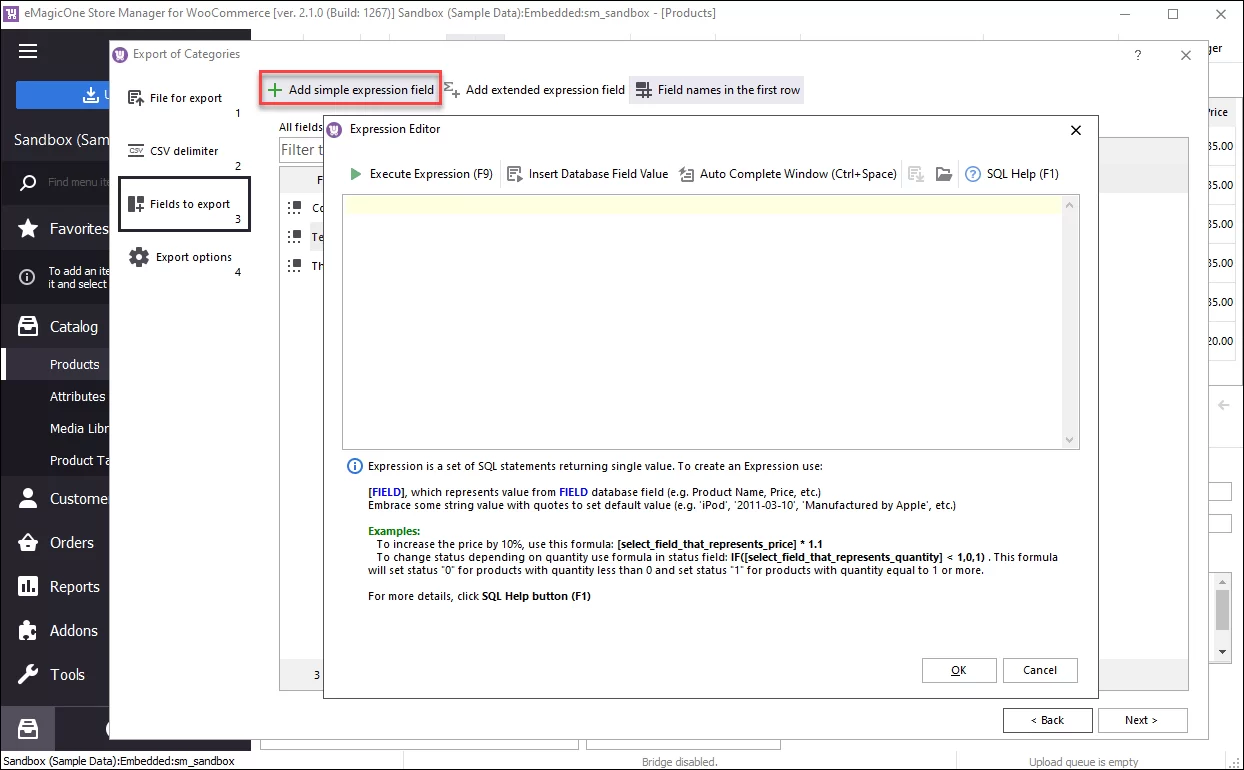Click the help question mark on Export dialog

[x=1137, y=56]
